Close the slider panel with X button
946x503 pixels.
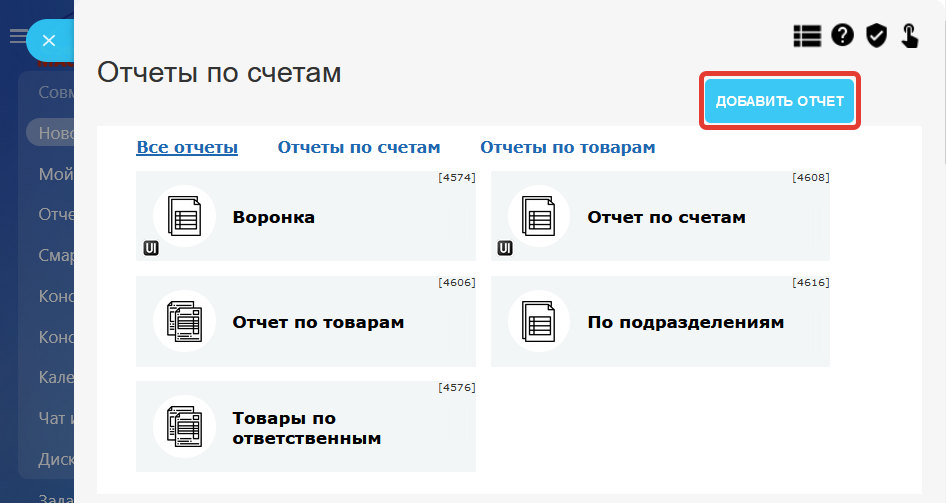click(49, 41)
